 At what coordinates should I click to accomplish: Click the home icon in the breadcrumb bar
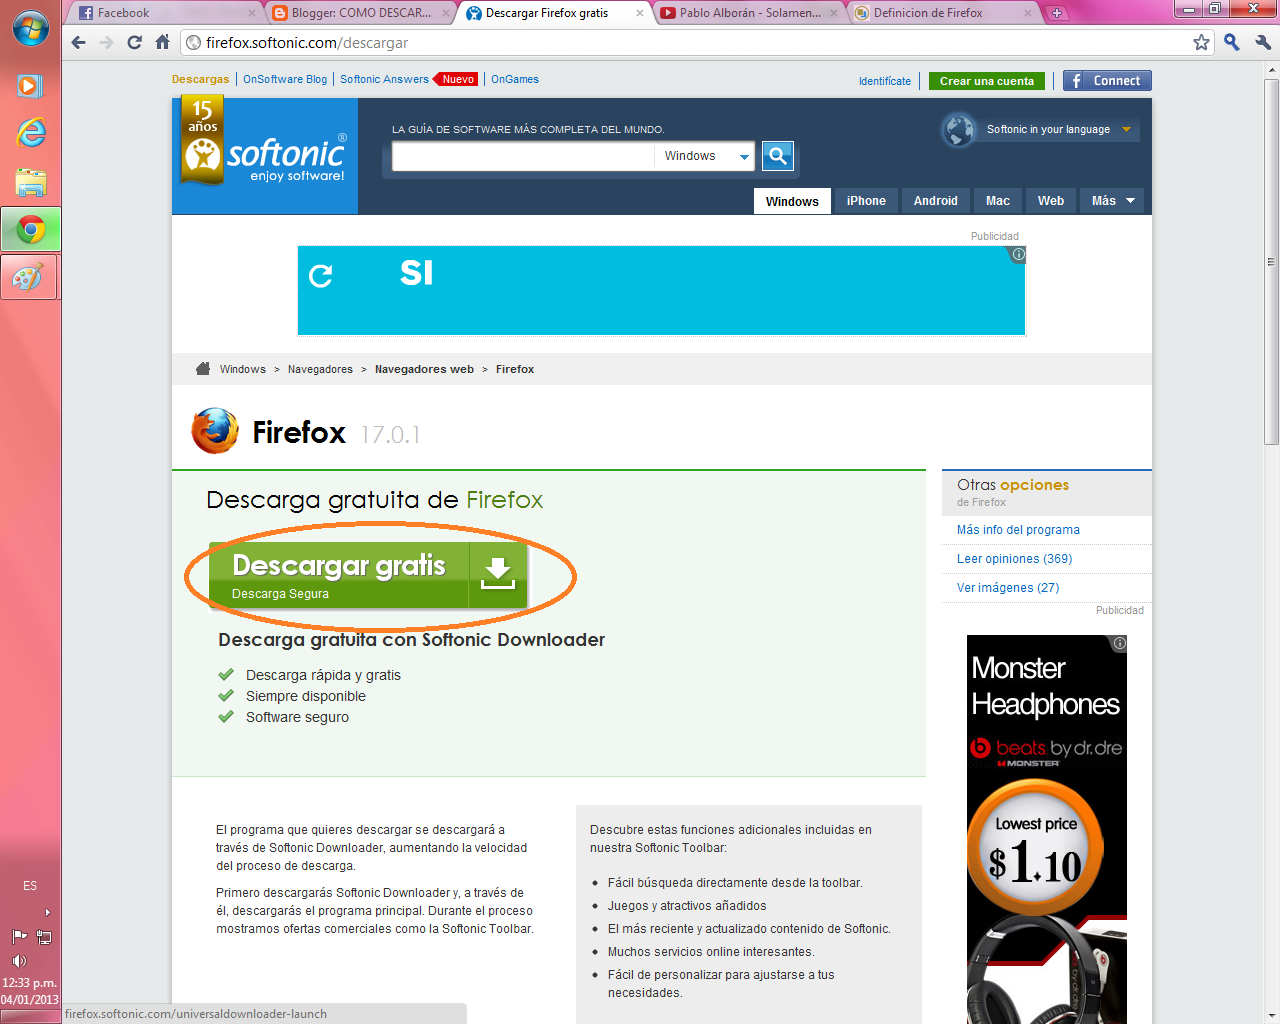(x=202, y=368)
